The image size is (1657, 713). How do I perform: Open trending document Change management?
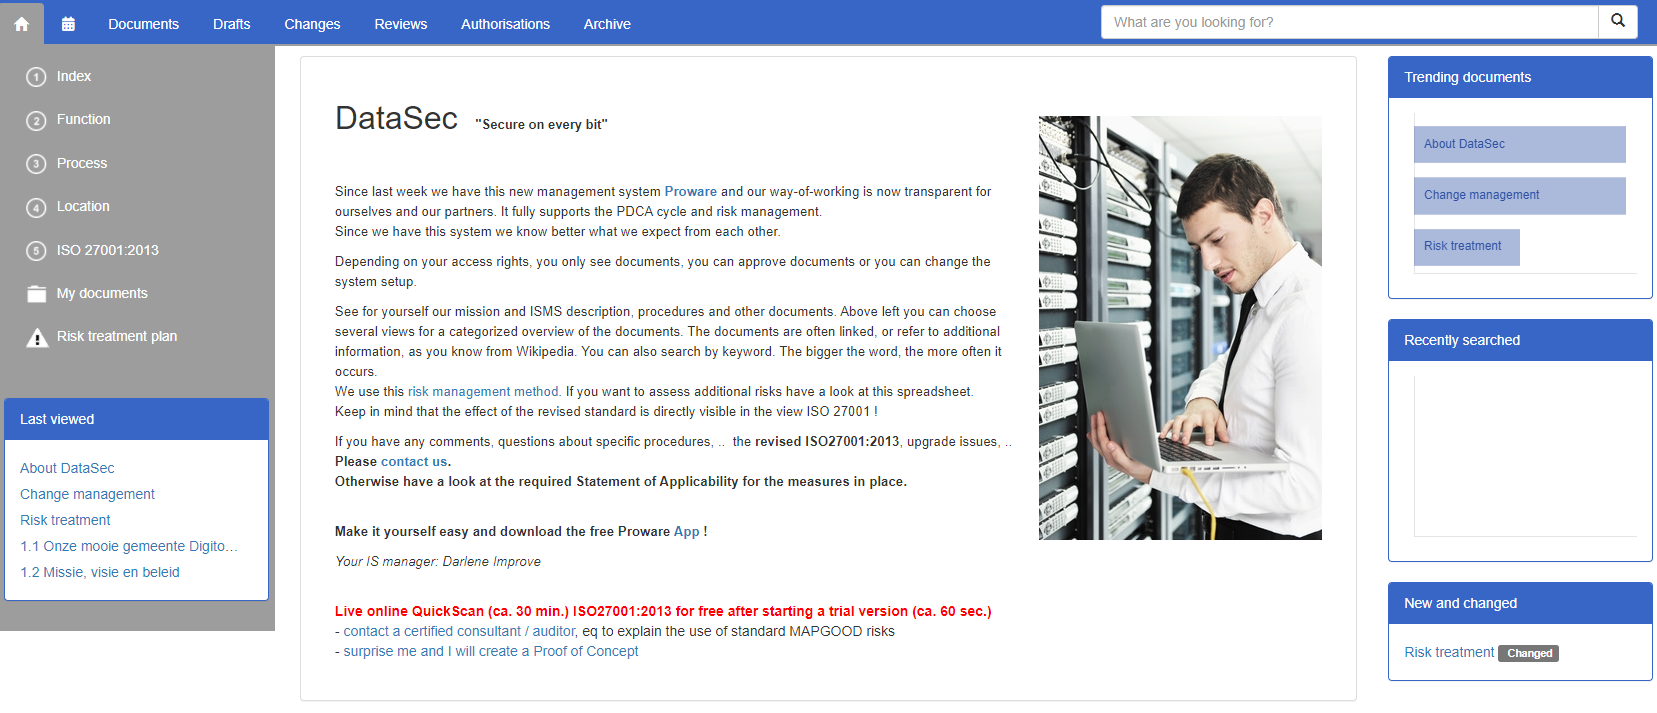[1519, 195]
